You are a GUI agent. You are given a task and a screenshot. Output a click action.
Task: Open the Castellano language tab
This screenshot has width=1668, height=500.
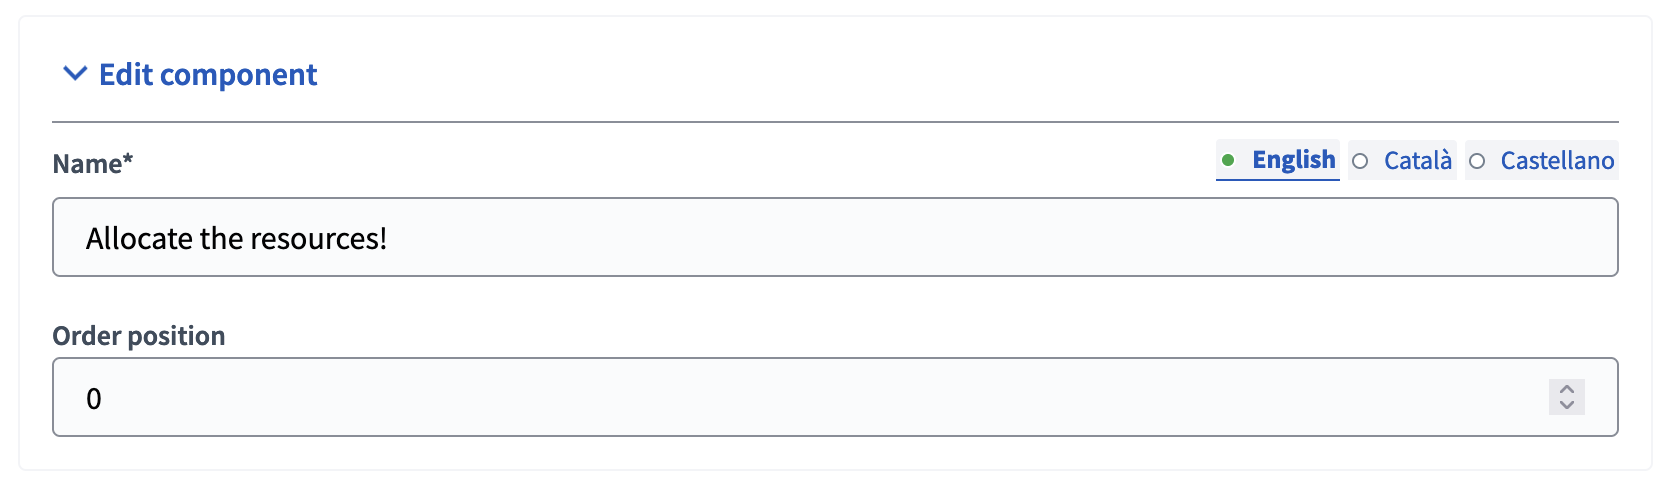point(1557,161)
